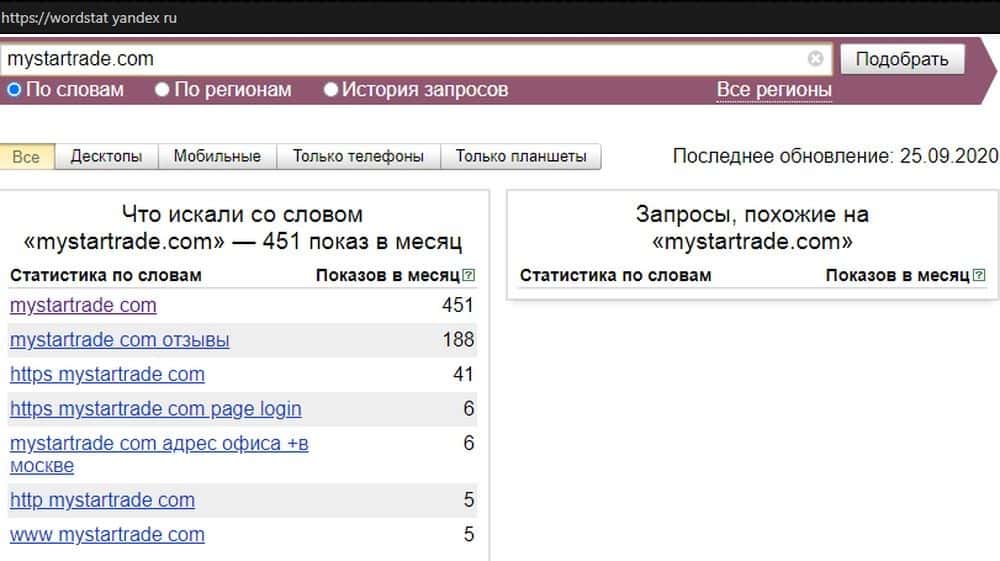Click the left Статистика по словам column header
1000x561 pixels.
click(106, 275)
